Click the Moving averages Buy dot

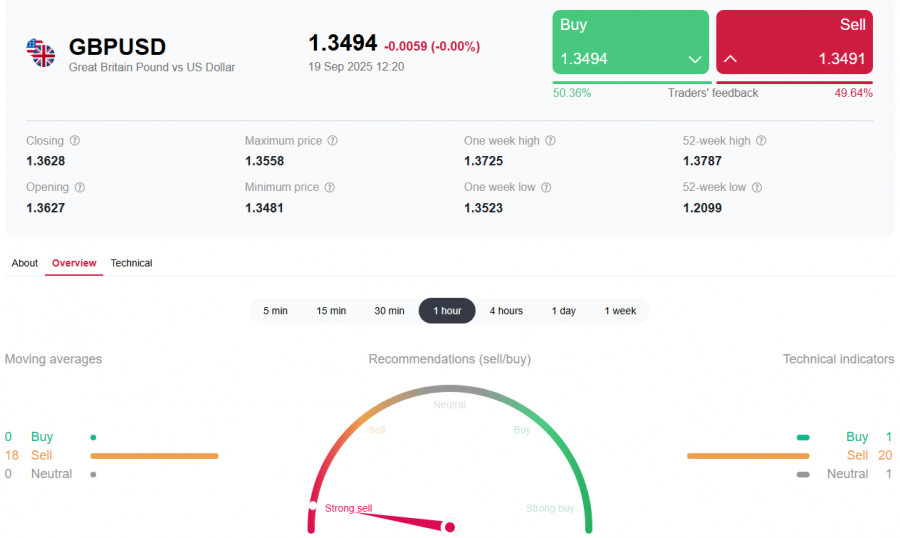coord(93,438)
